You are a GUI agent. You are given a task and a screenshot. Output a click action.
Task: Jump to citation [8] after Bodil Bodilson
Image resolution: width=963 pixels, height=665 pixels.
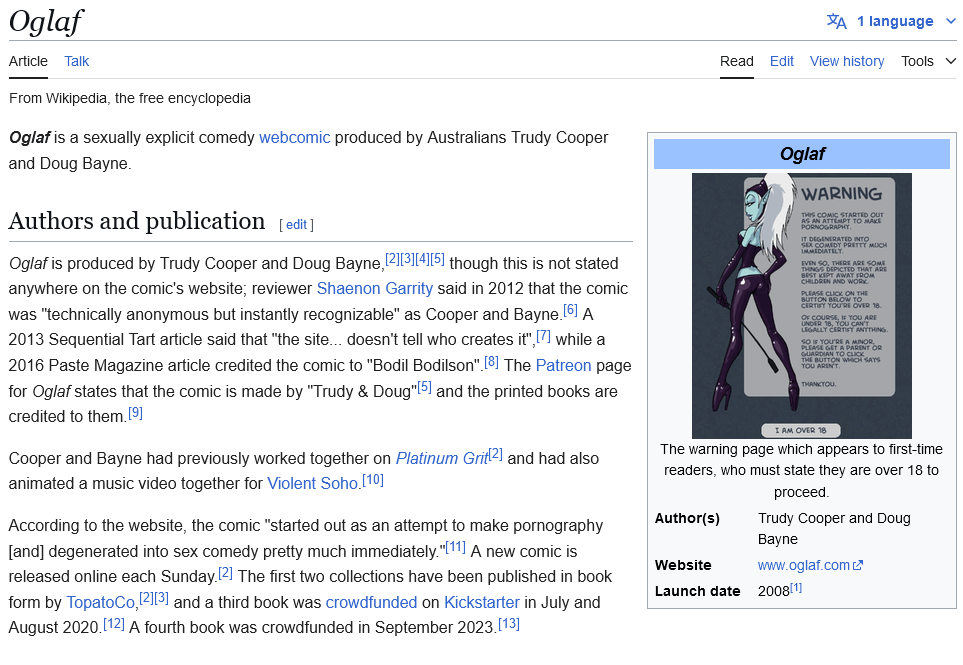491,362
